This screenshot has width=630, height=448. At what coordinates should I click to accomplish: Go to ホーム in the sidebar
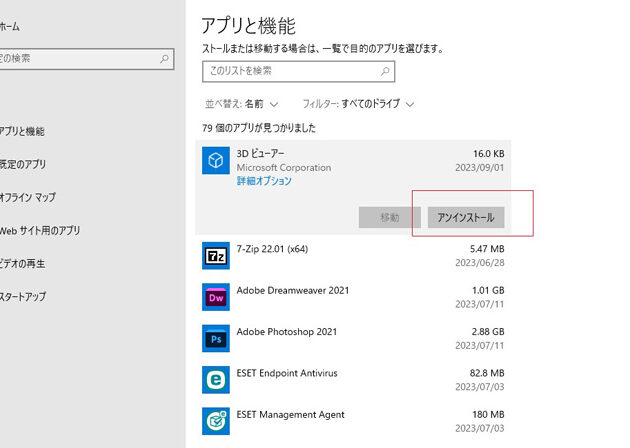[10, 26]
